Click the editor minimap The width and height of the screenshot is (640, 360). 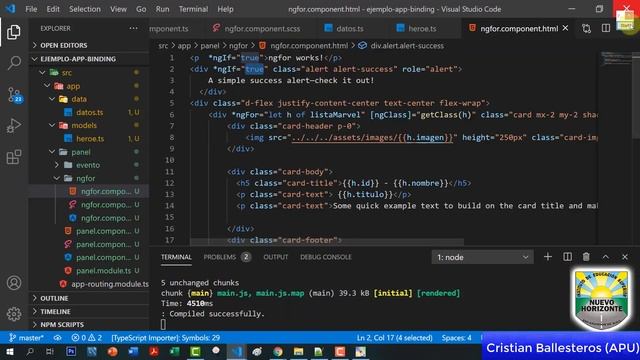point(616,59)
